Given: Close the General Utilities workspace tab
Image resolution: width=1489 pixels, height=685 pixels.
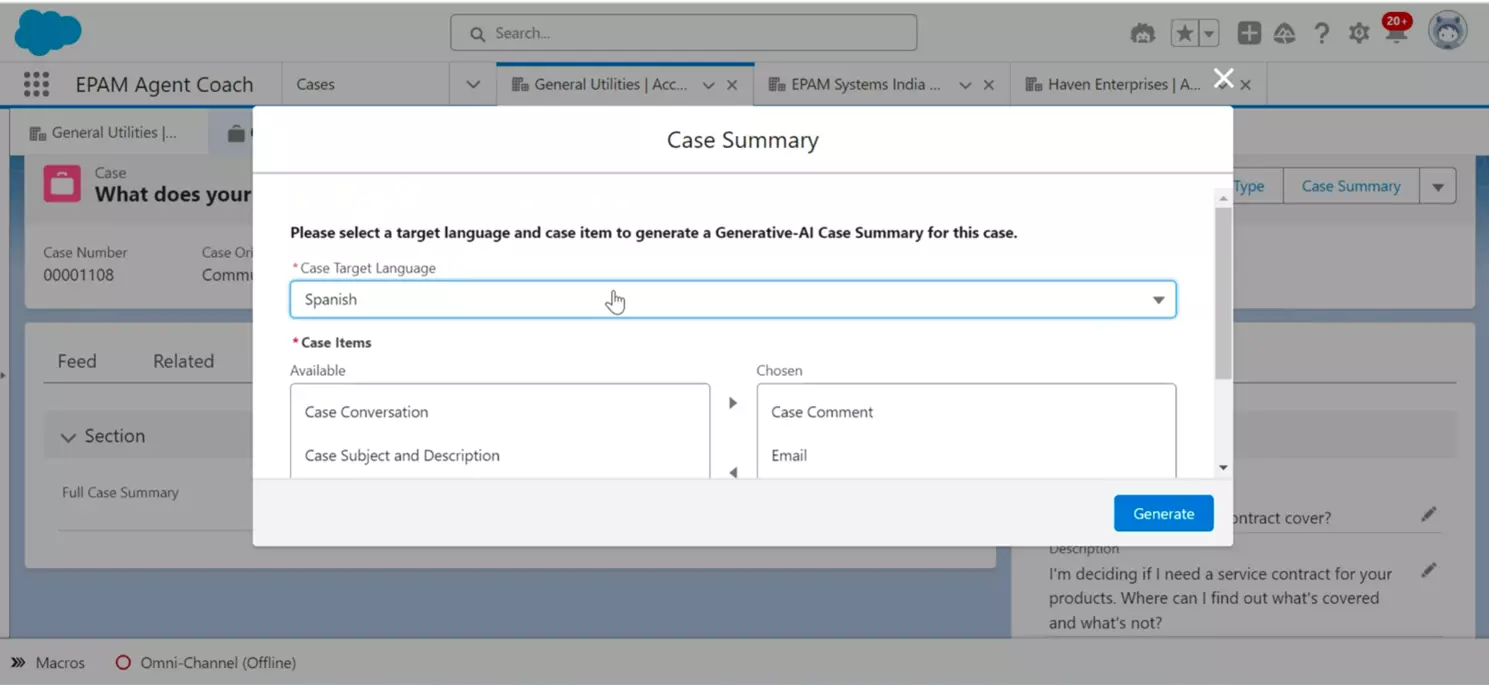Looking at the screenshot, I should [x=732, y=85].
